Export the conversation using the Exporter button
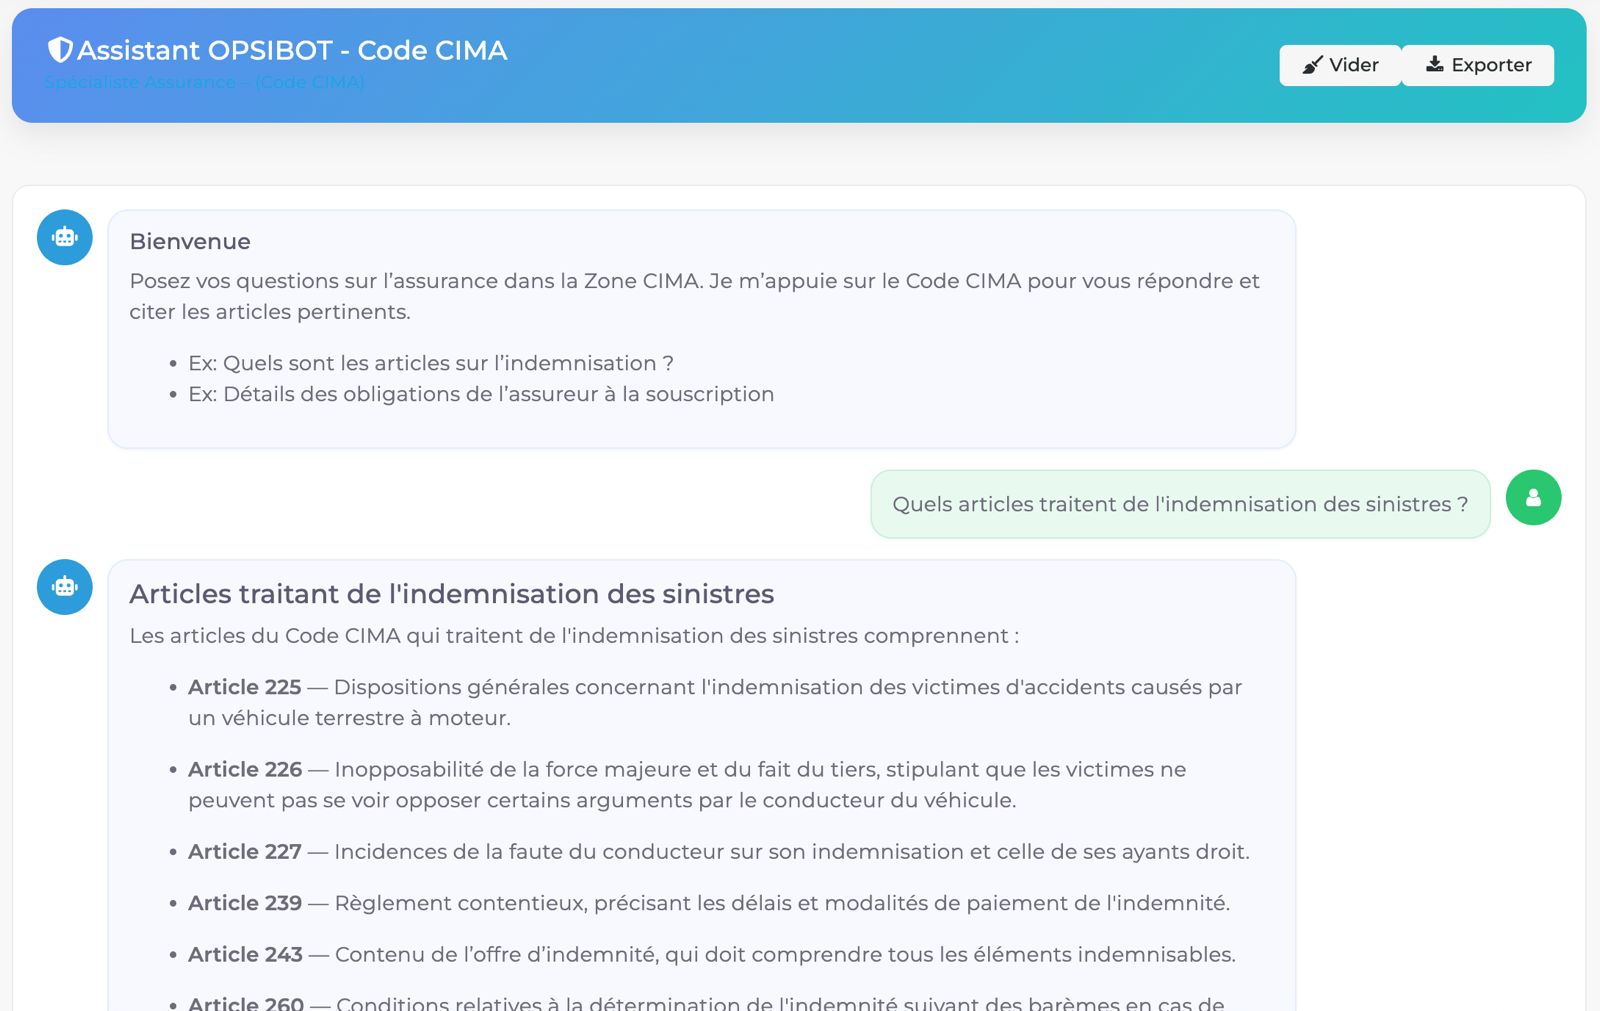 (1478, 65)
